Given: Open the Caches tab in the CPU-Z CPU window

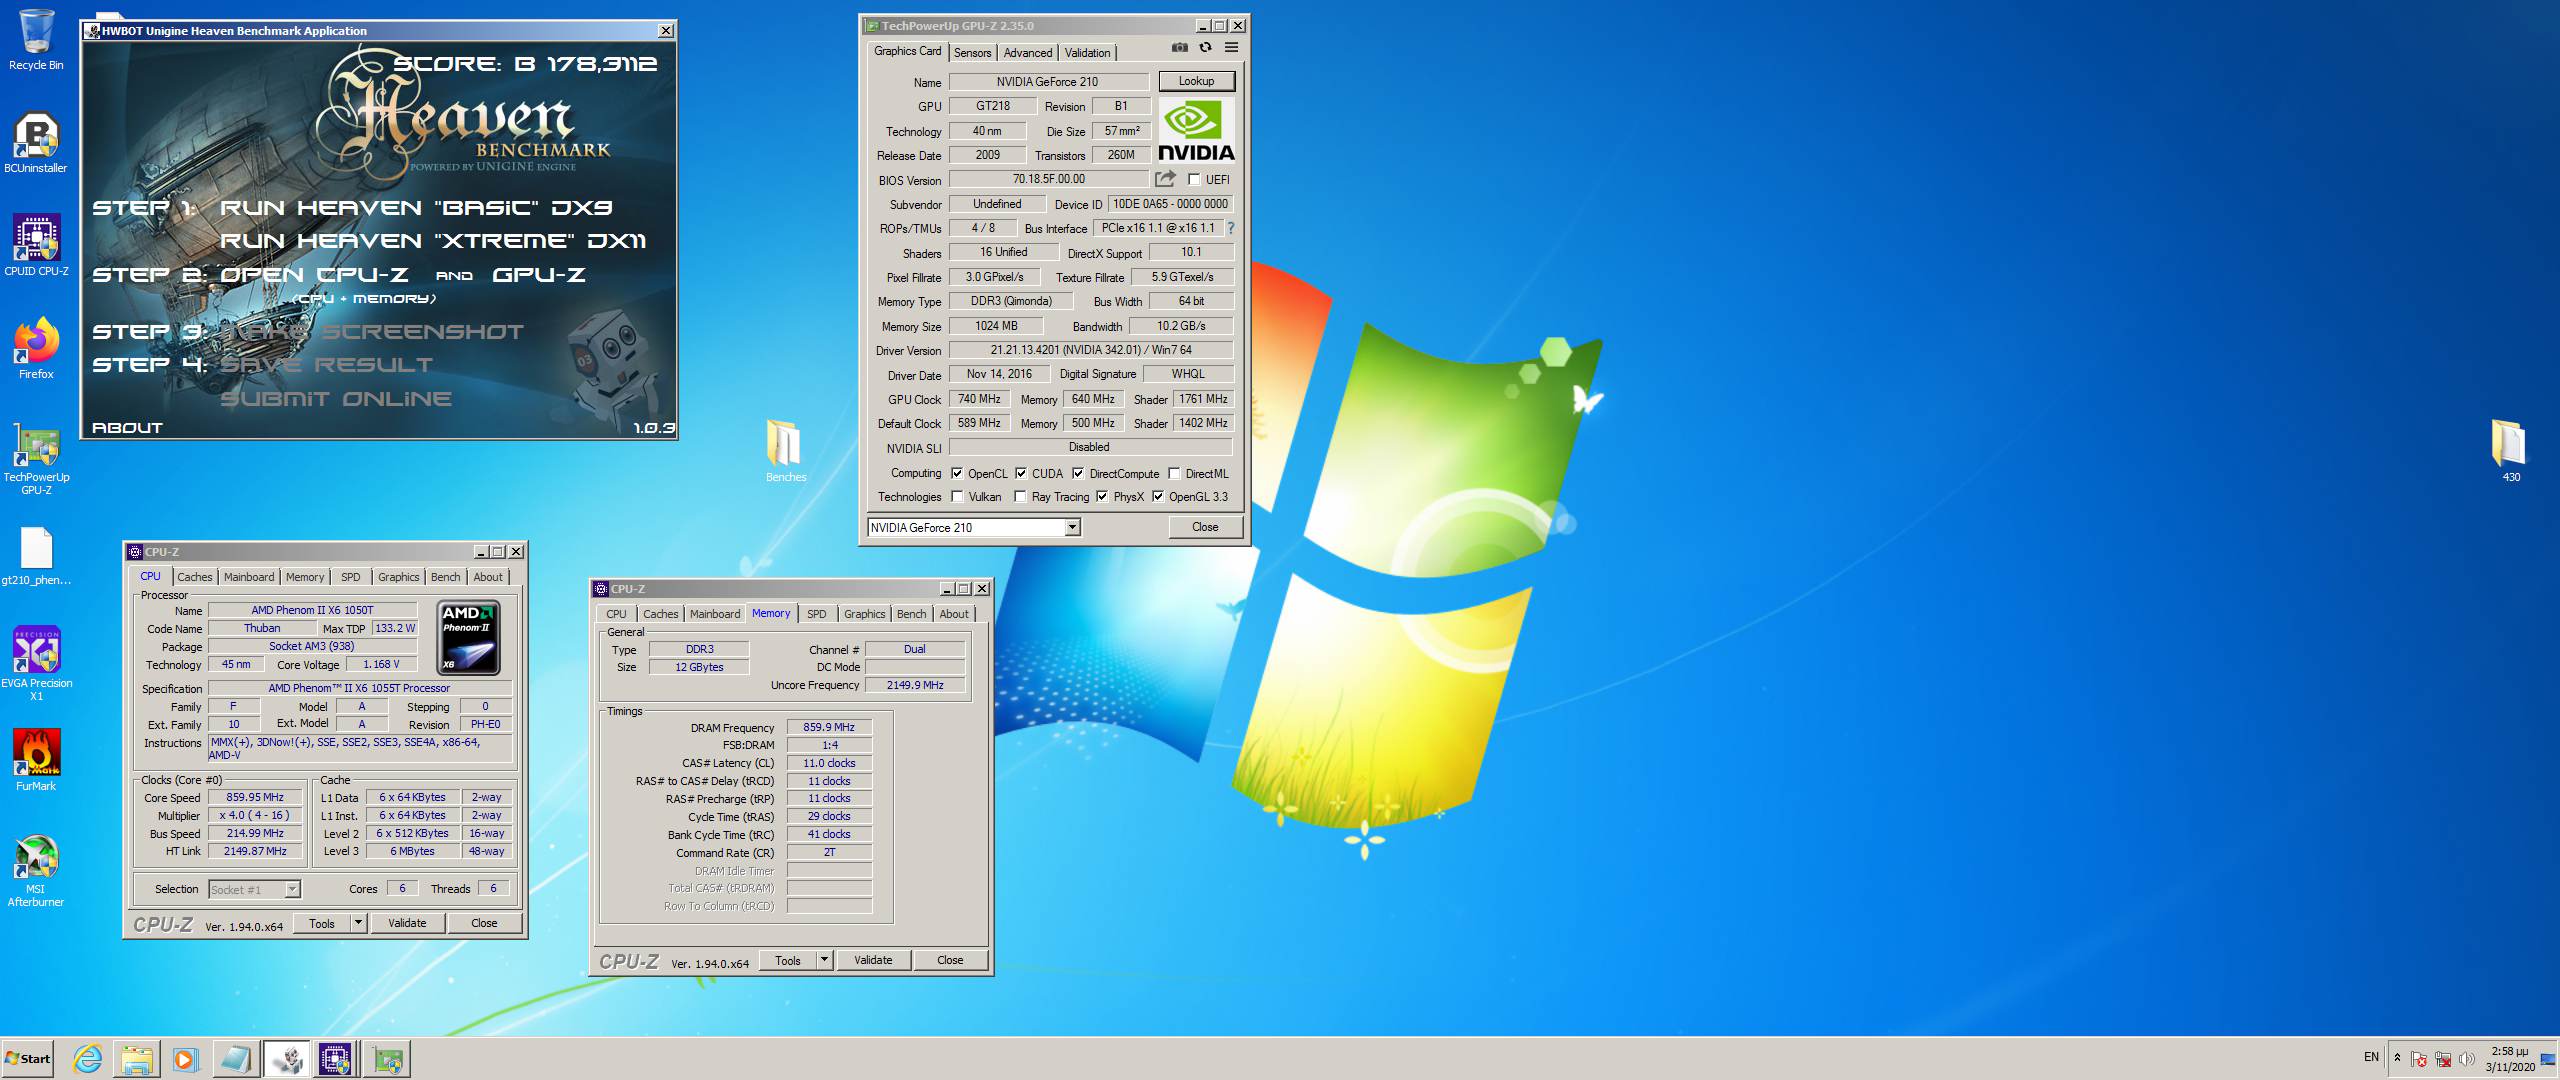Looking at the screenshot, I should coord(195,577).
